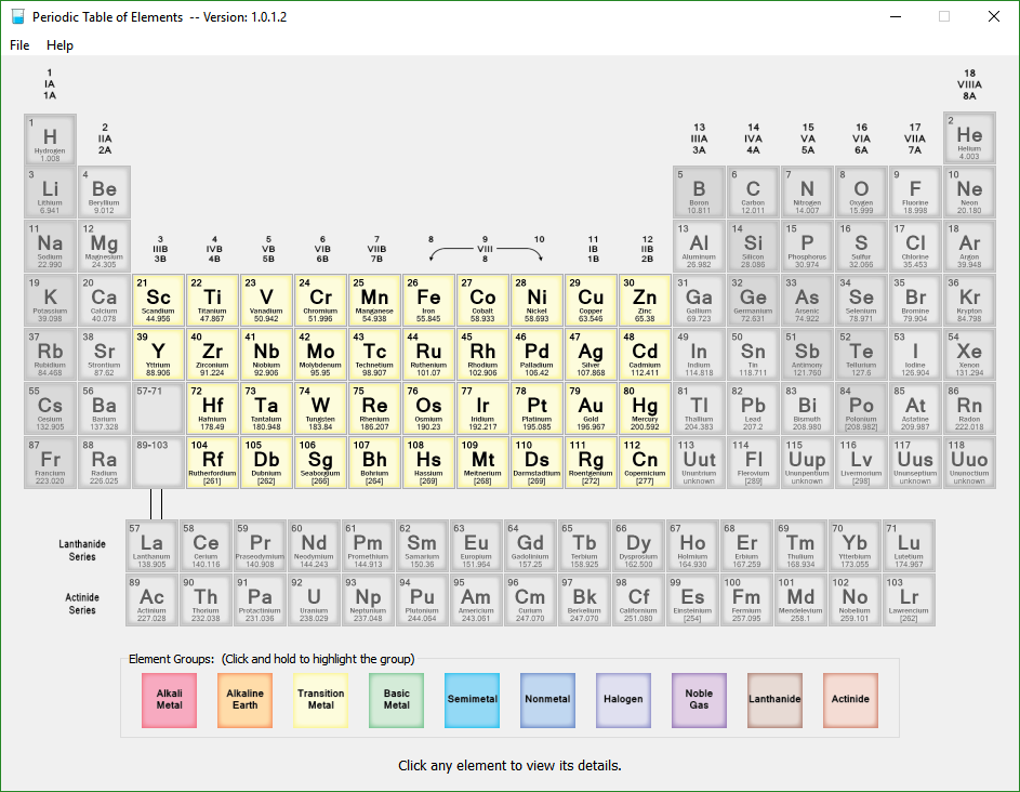Click the Beryllium (Be) tile
The height and width of the screenshot is (792, 1020).
104,192
